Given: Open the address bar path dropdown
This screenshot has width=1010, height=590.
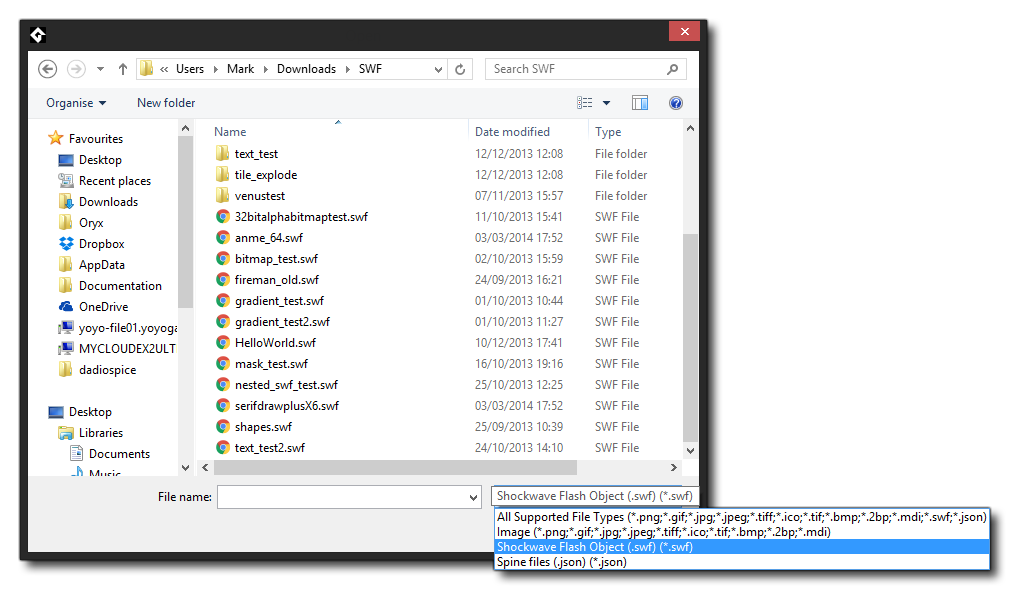Looking at the screenshot, I should click(x=438, y=69).
